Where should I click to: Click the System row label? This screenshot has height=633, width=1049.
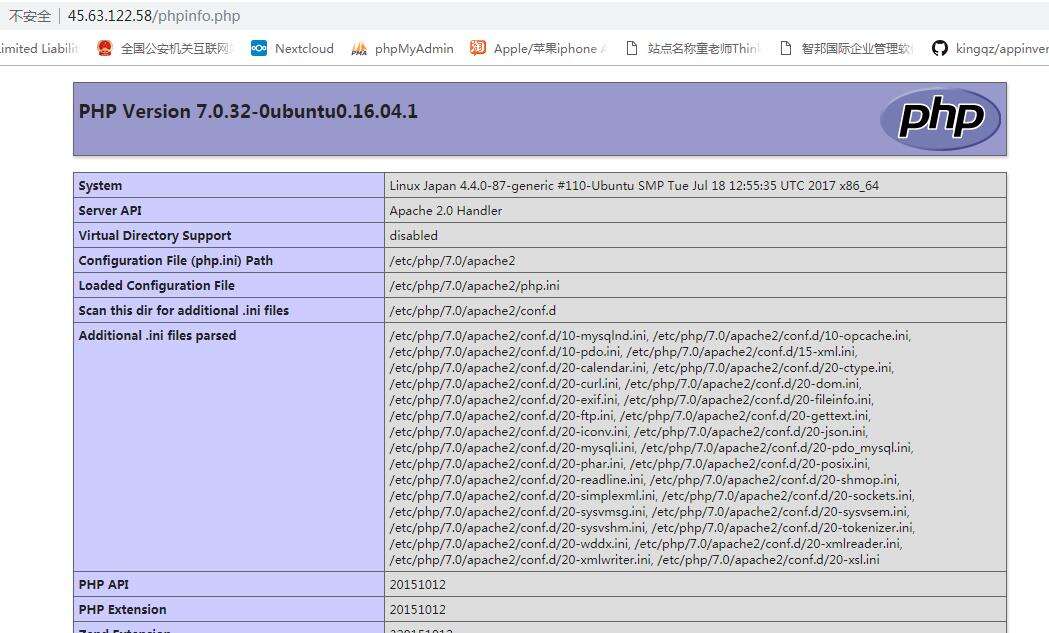[x=100, y=186]
